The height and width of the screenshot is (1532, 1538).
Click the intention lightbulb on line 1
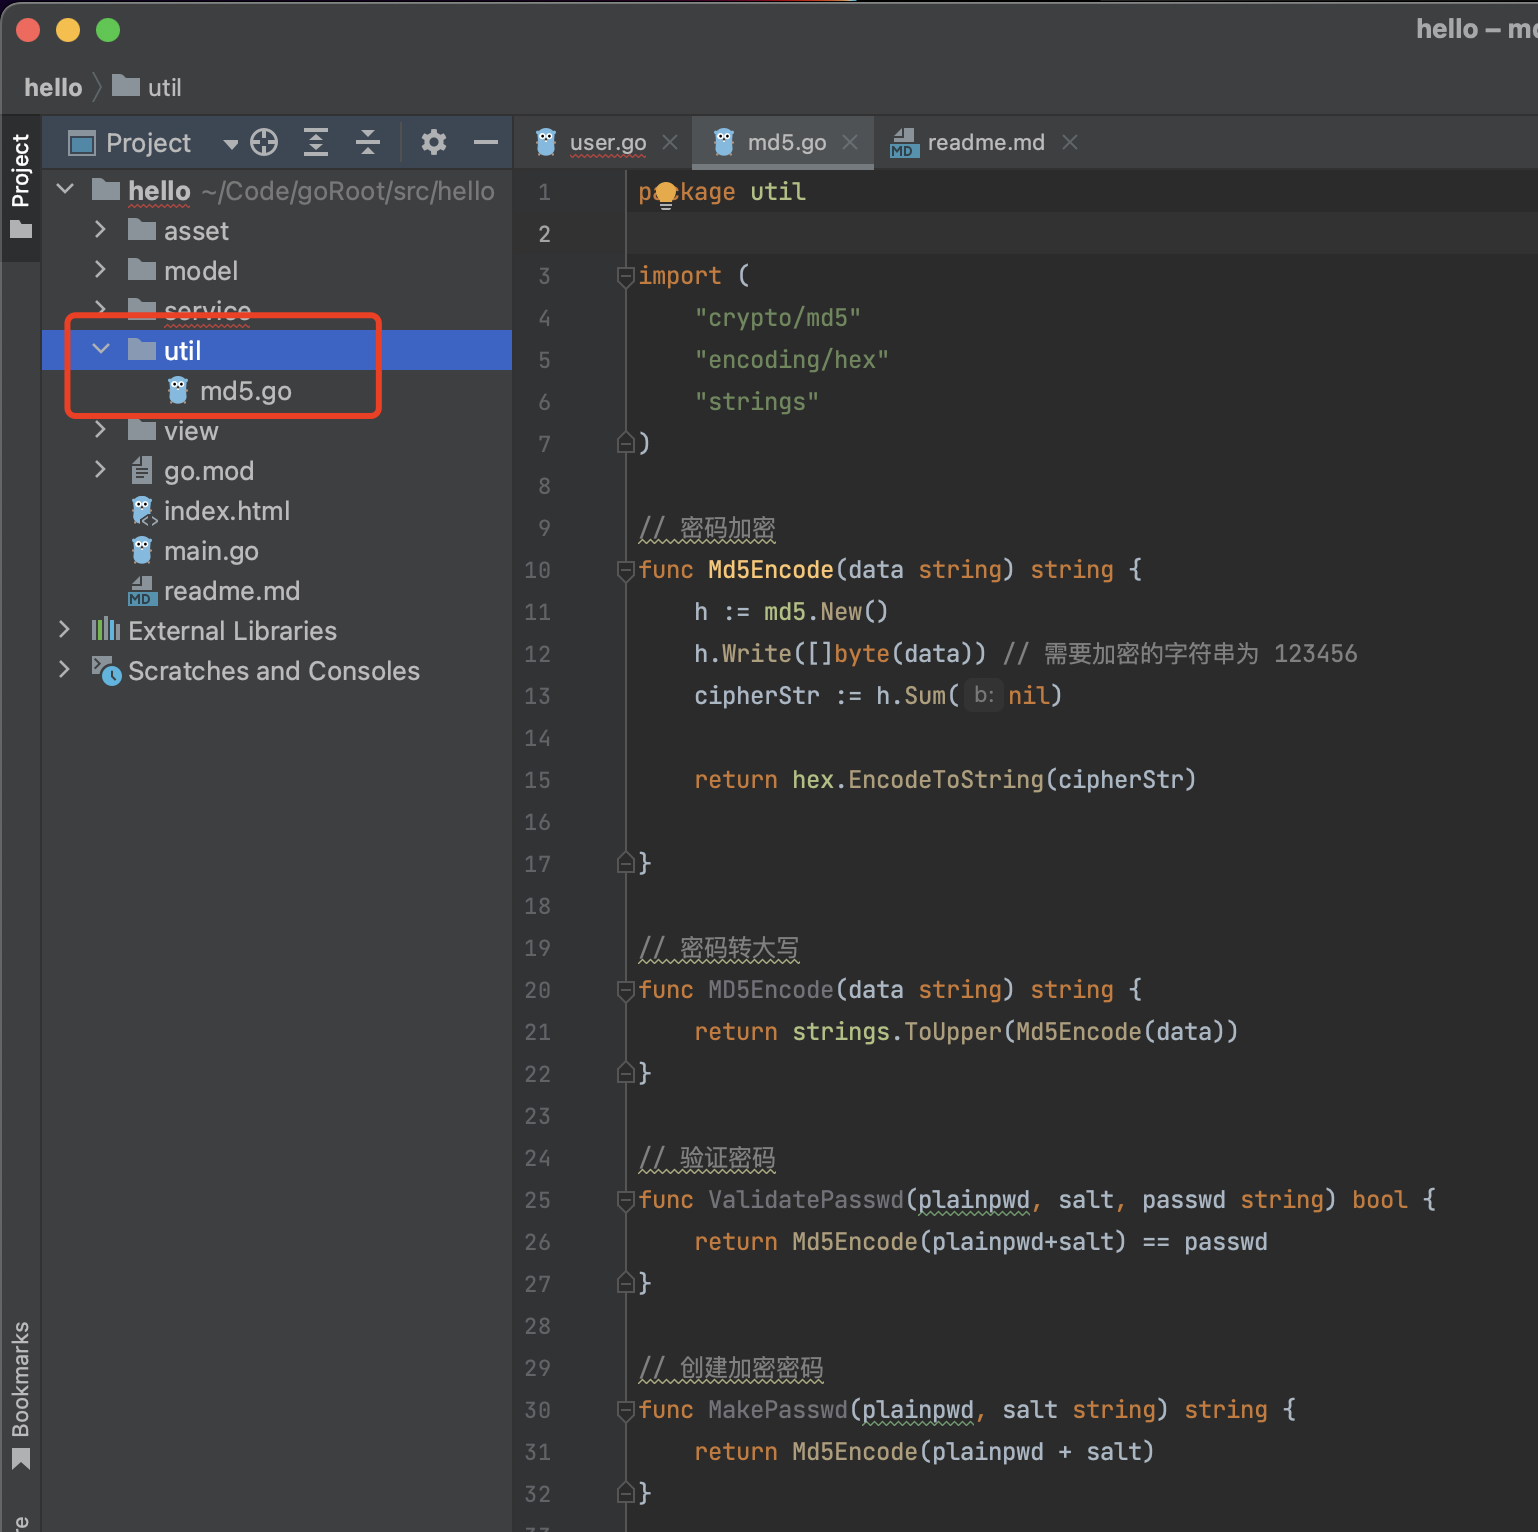tap(666, 195)
